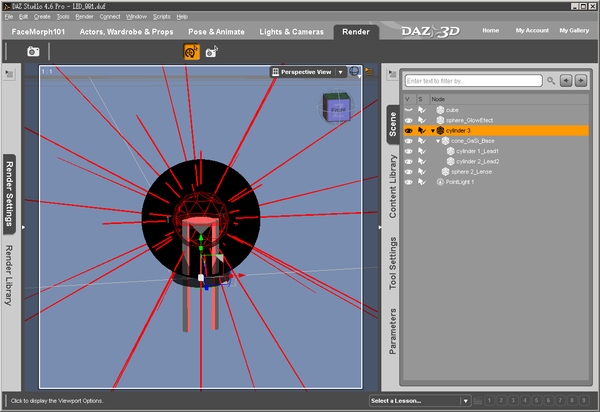Toggle selectability of cylinder 3 node
Viewport: 600px width, 412px height.
pyautogui.click(x=422, y=131)
